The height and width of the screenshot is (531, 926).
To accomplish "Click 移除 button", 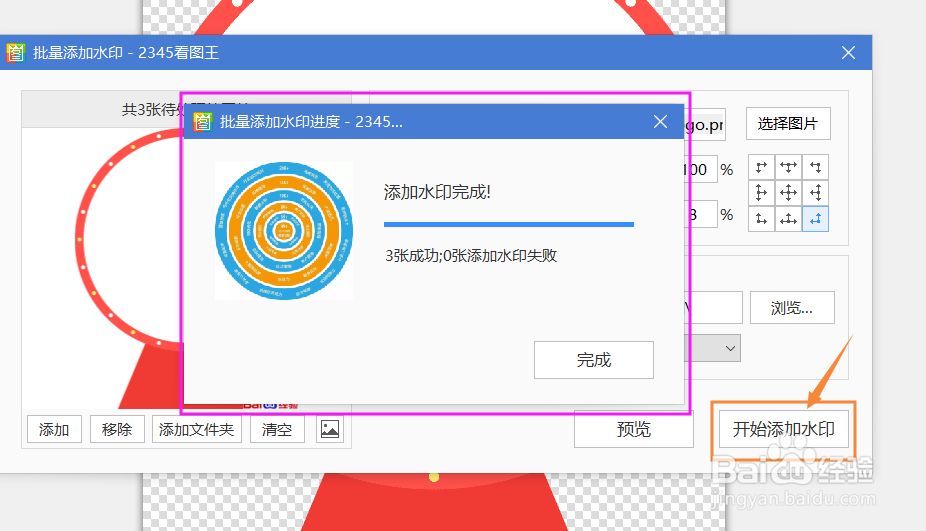I will pyautogui.click(x=117, y=429).
